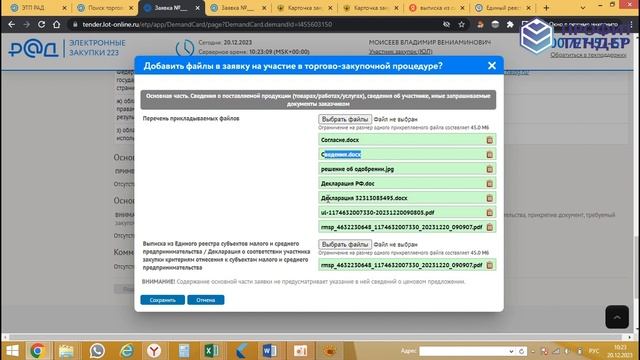Delete the Согласие.docx attached file
640x360 pixels.
coord(489,140)
